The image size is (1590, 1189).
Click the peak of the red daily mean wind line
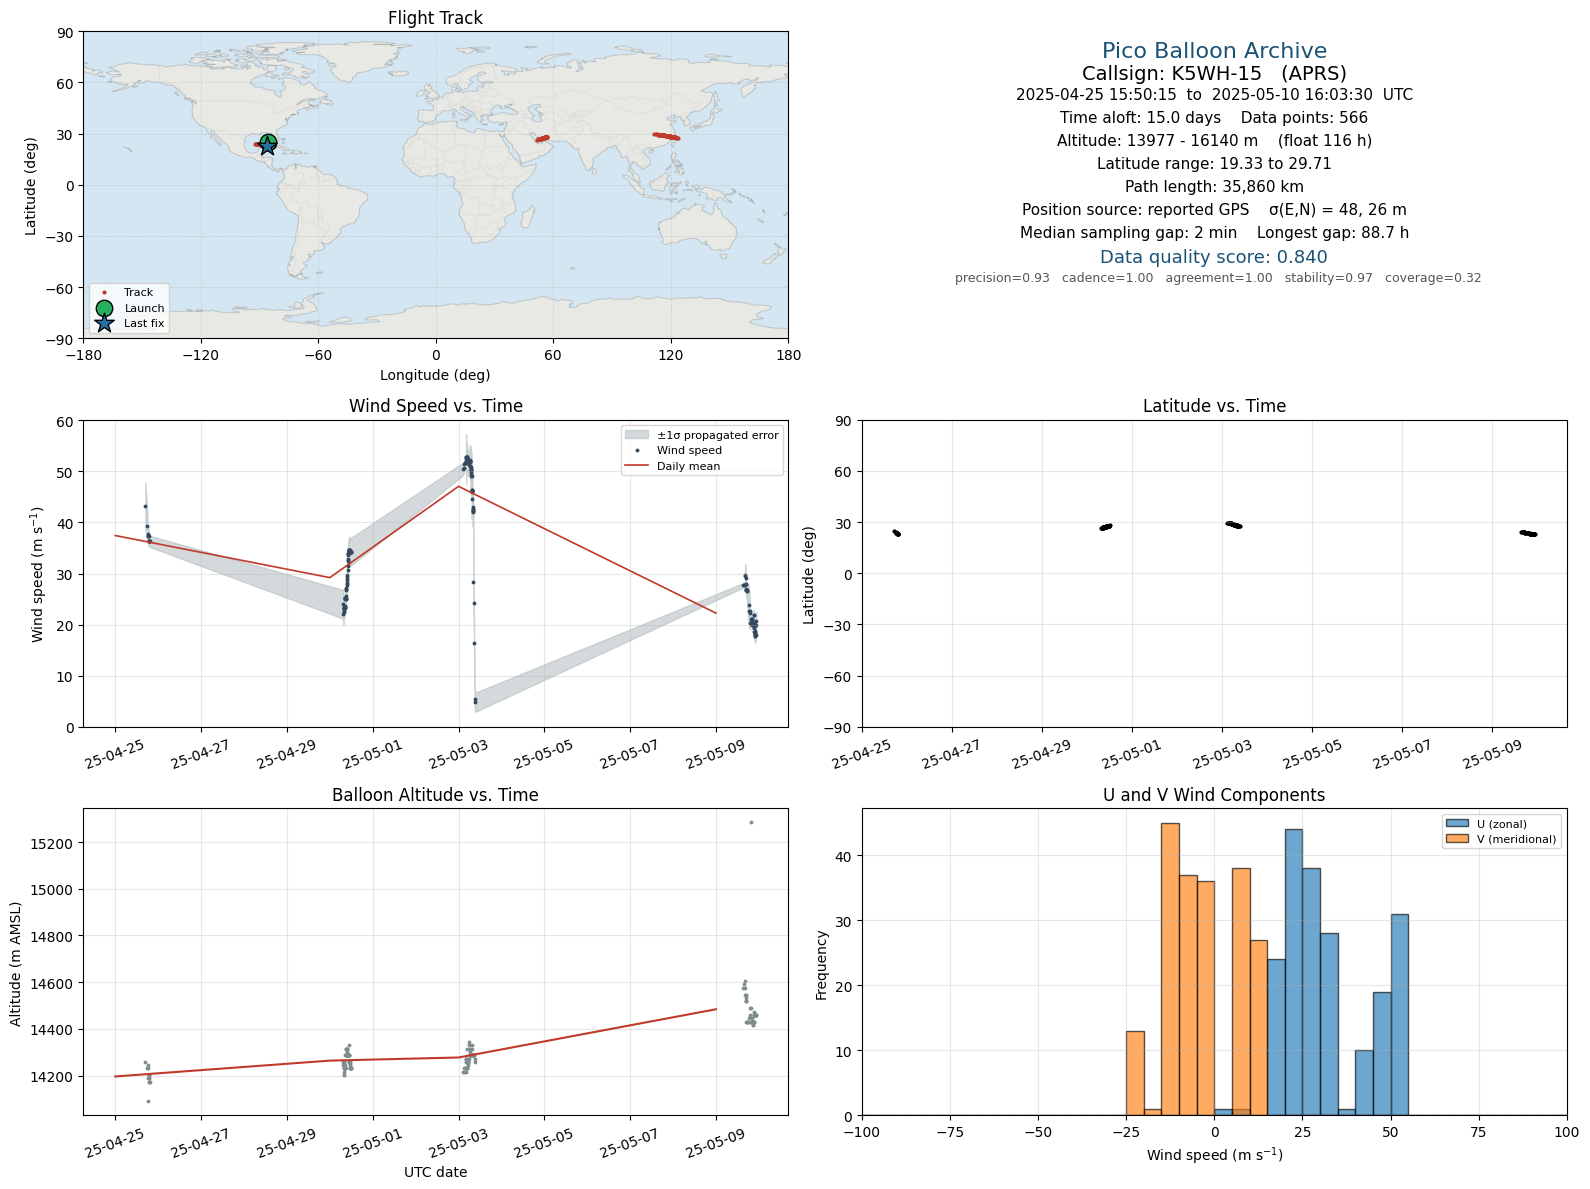458,486
